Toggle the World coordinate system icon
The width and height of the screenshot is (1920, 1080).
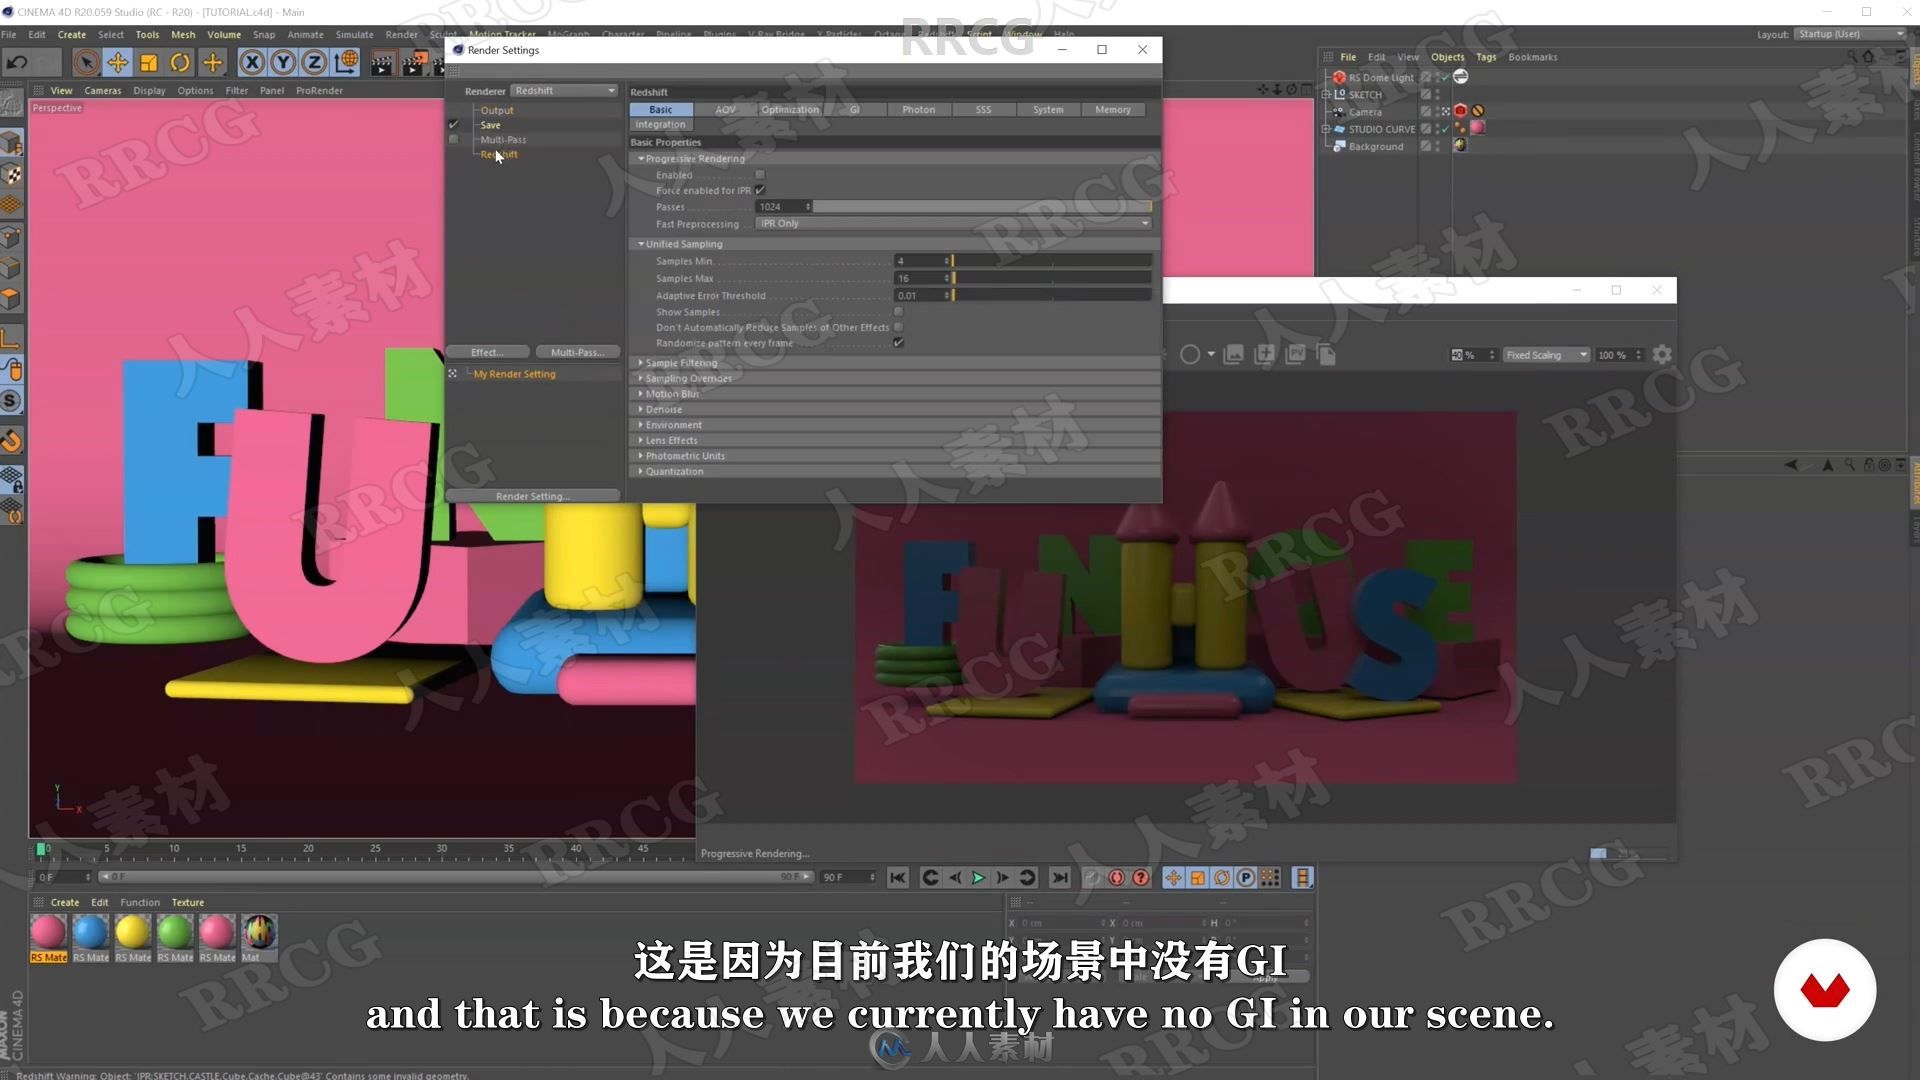(x=346, y=63)
